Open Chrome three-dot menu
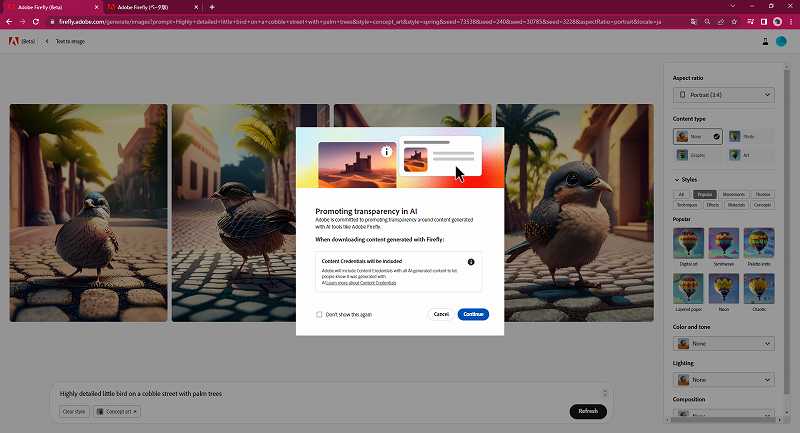The height and width of the screenshot is (433, 800). [791, 22]
